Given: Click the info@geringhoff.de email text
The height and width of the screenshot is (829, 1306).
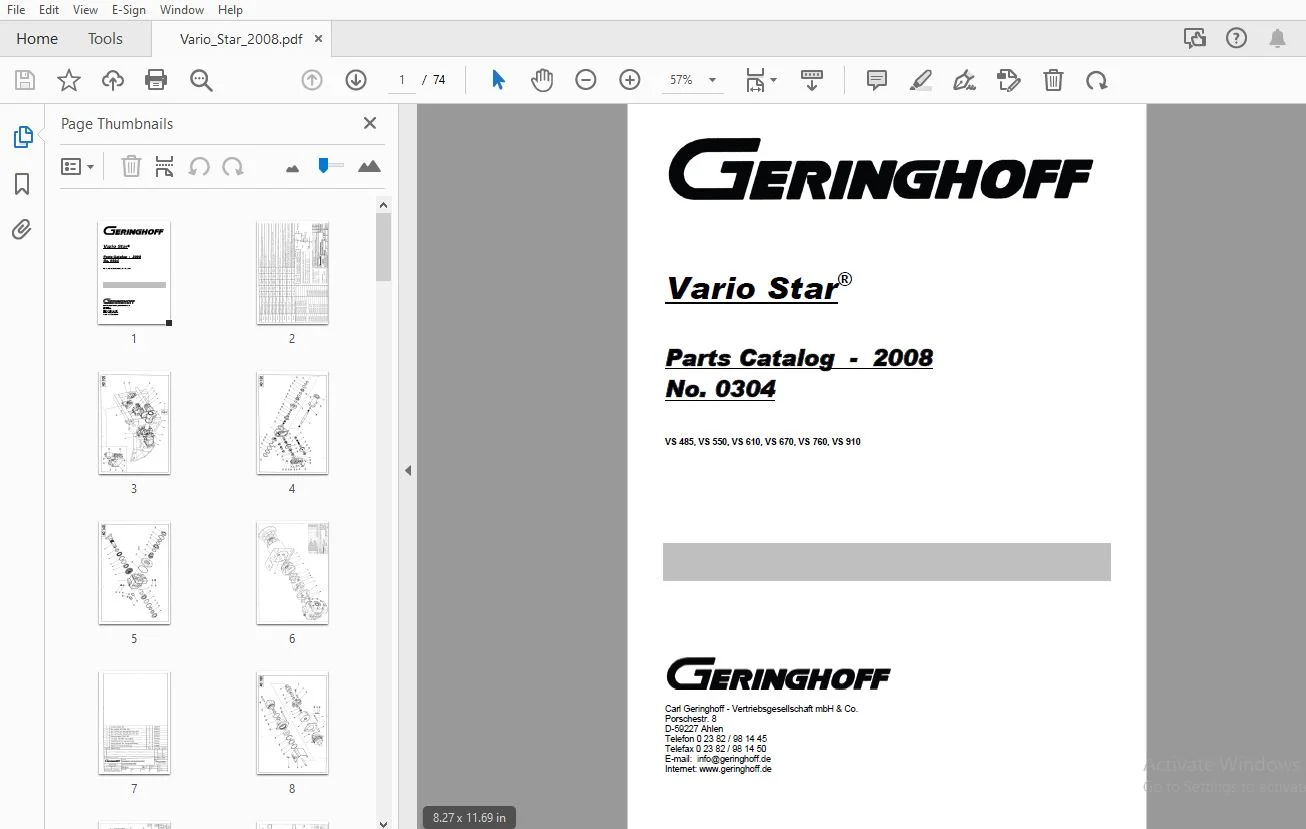Looking at the screenshot, I should click(x=734, y=759).
